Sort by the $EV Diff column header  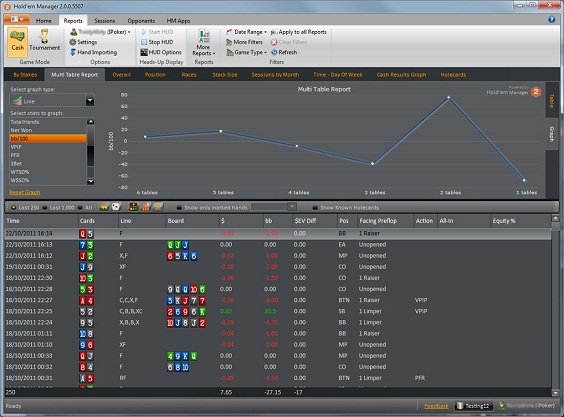[x=314, y=221]
